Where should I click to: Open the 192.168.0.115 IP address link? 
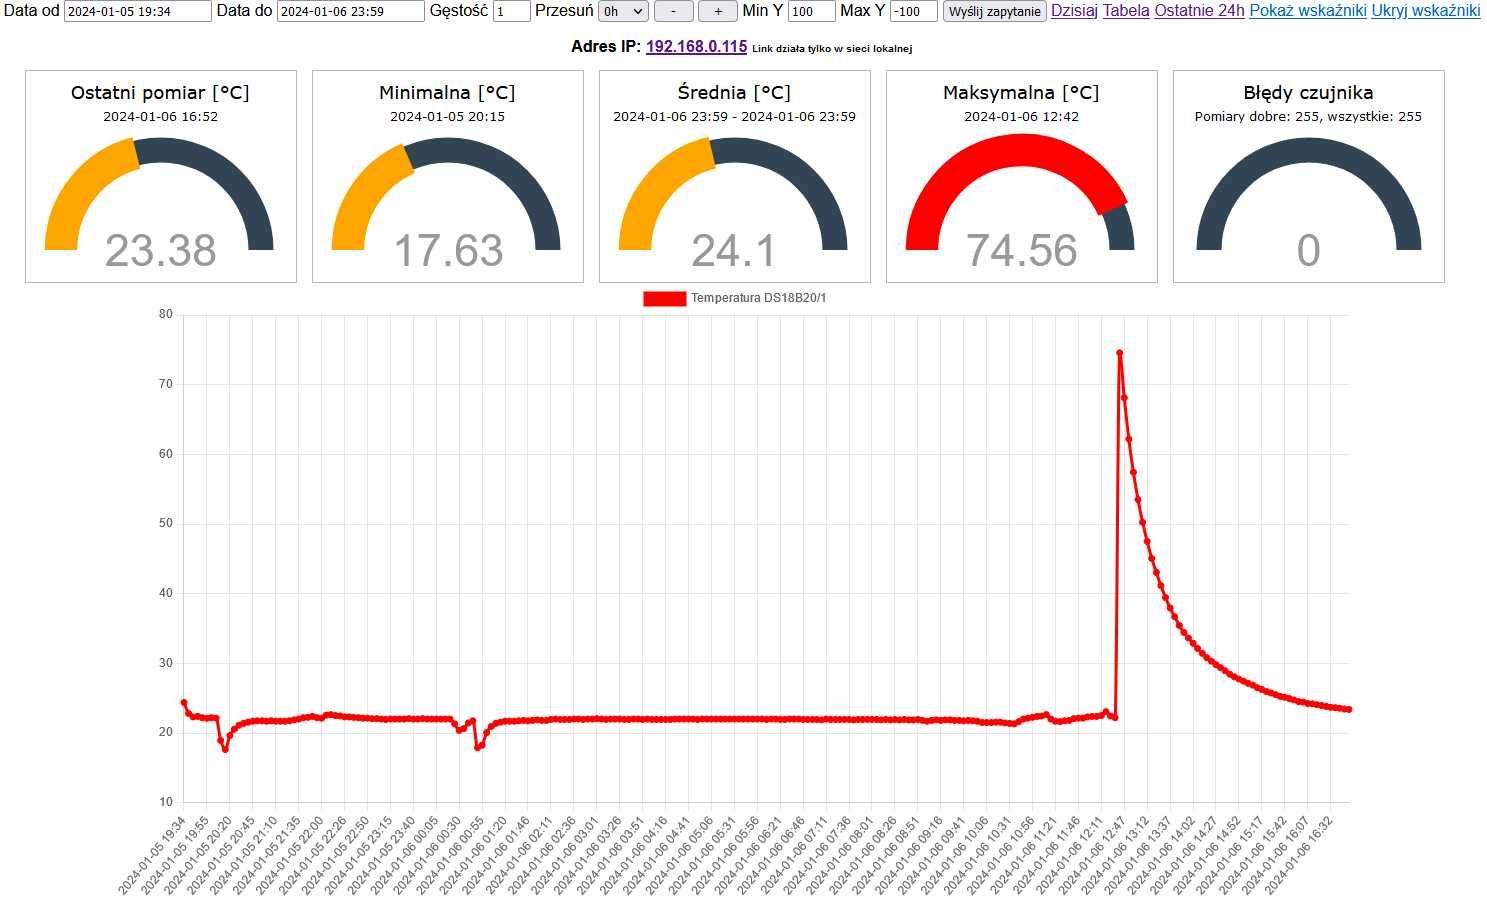696,46
